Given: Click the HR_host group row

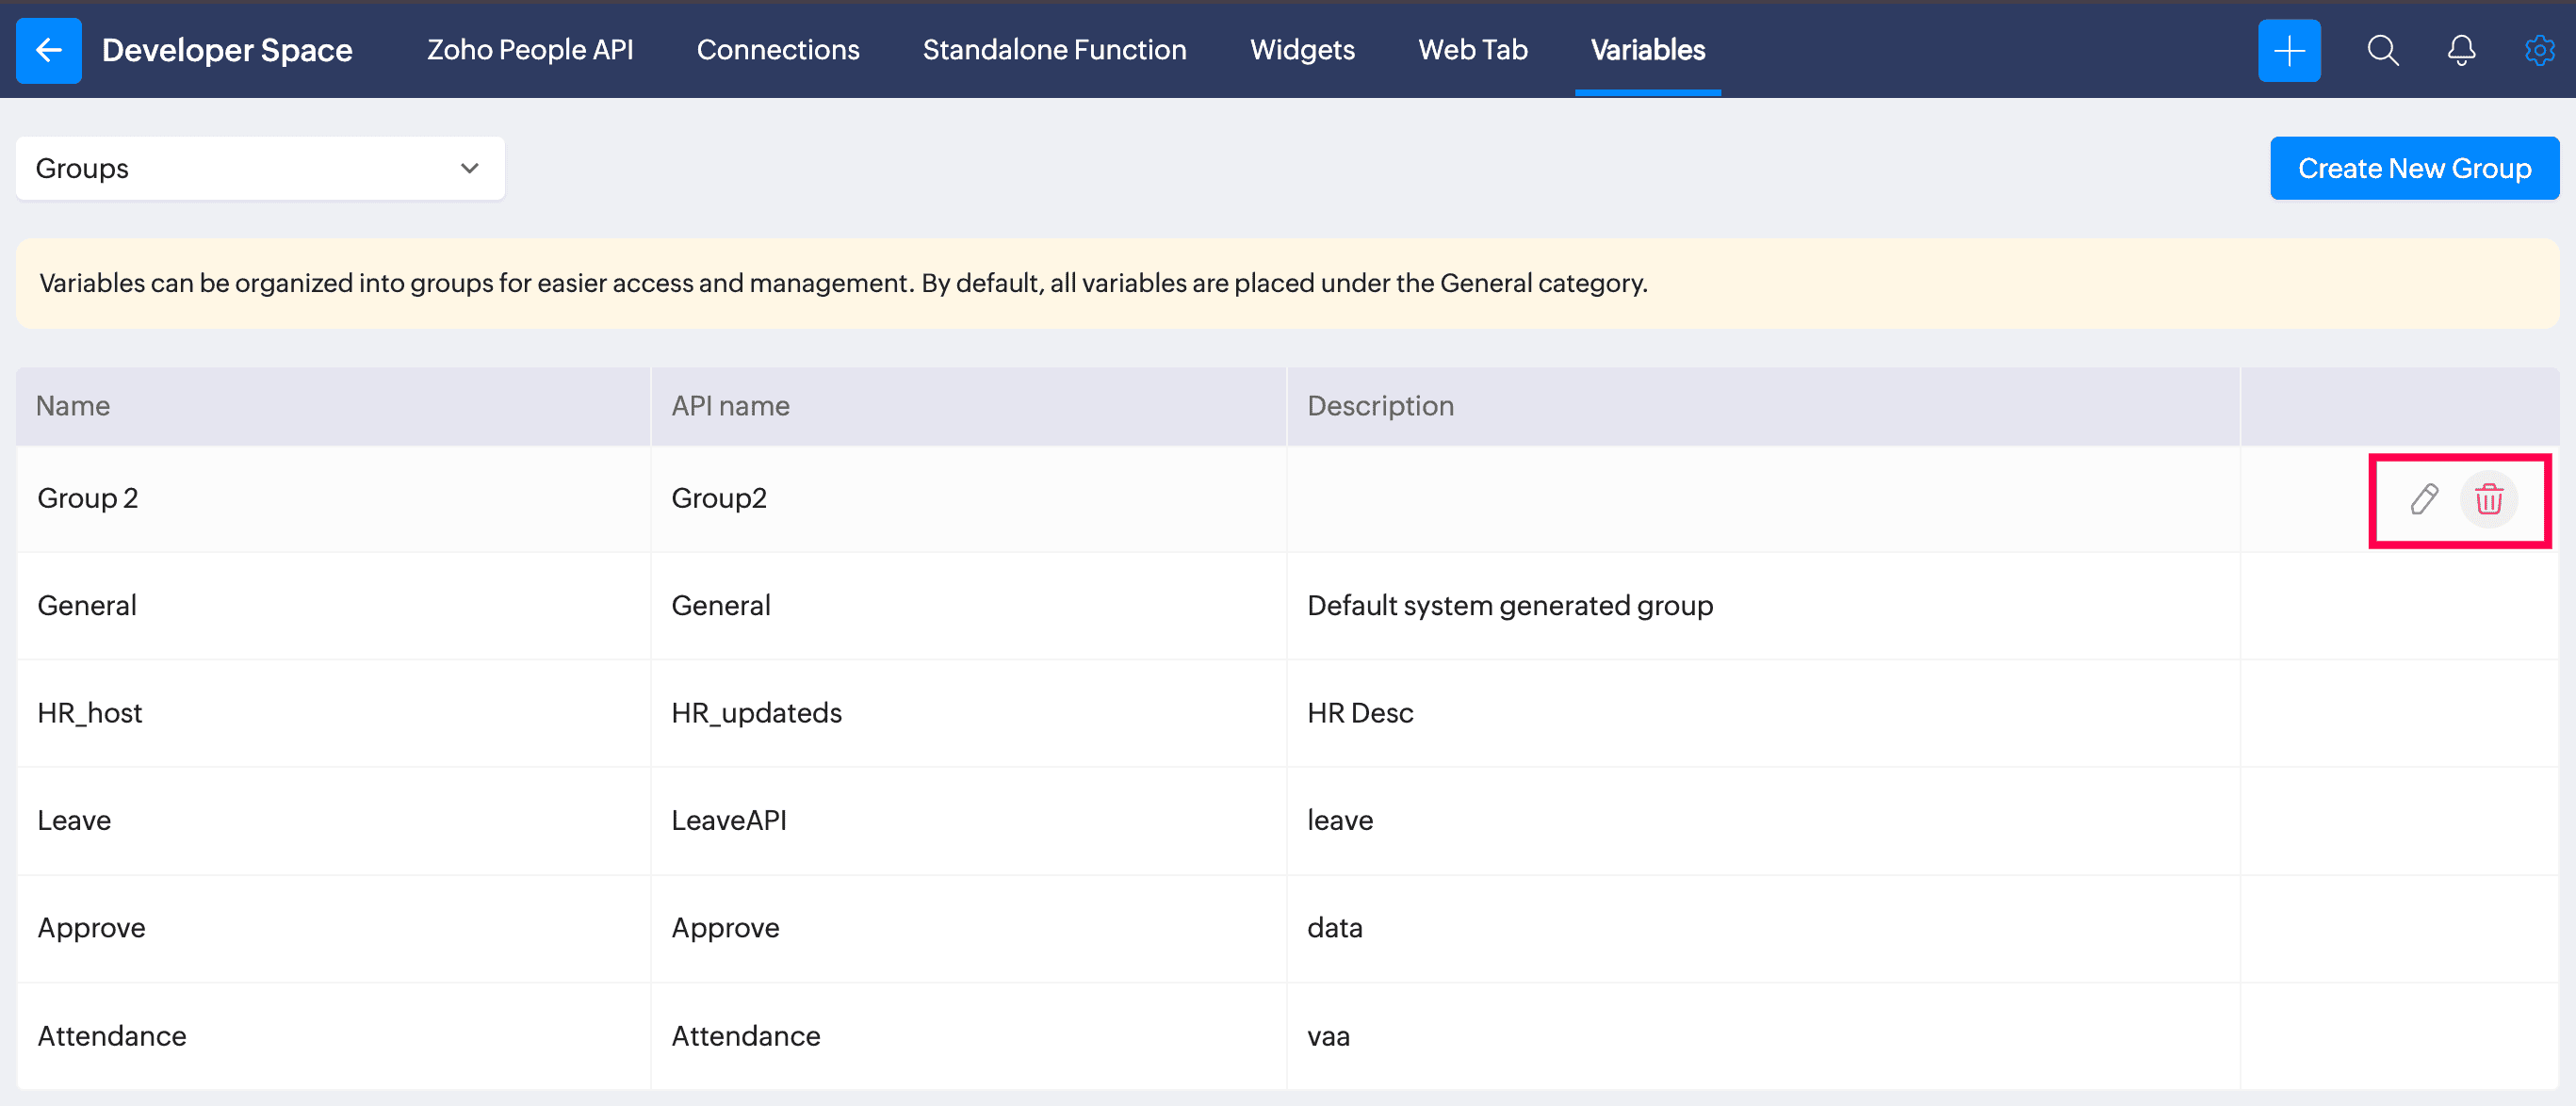Looking at the screenshot, I should coord(90,713).
